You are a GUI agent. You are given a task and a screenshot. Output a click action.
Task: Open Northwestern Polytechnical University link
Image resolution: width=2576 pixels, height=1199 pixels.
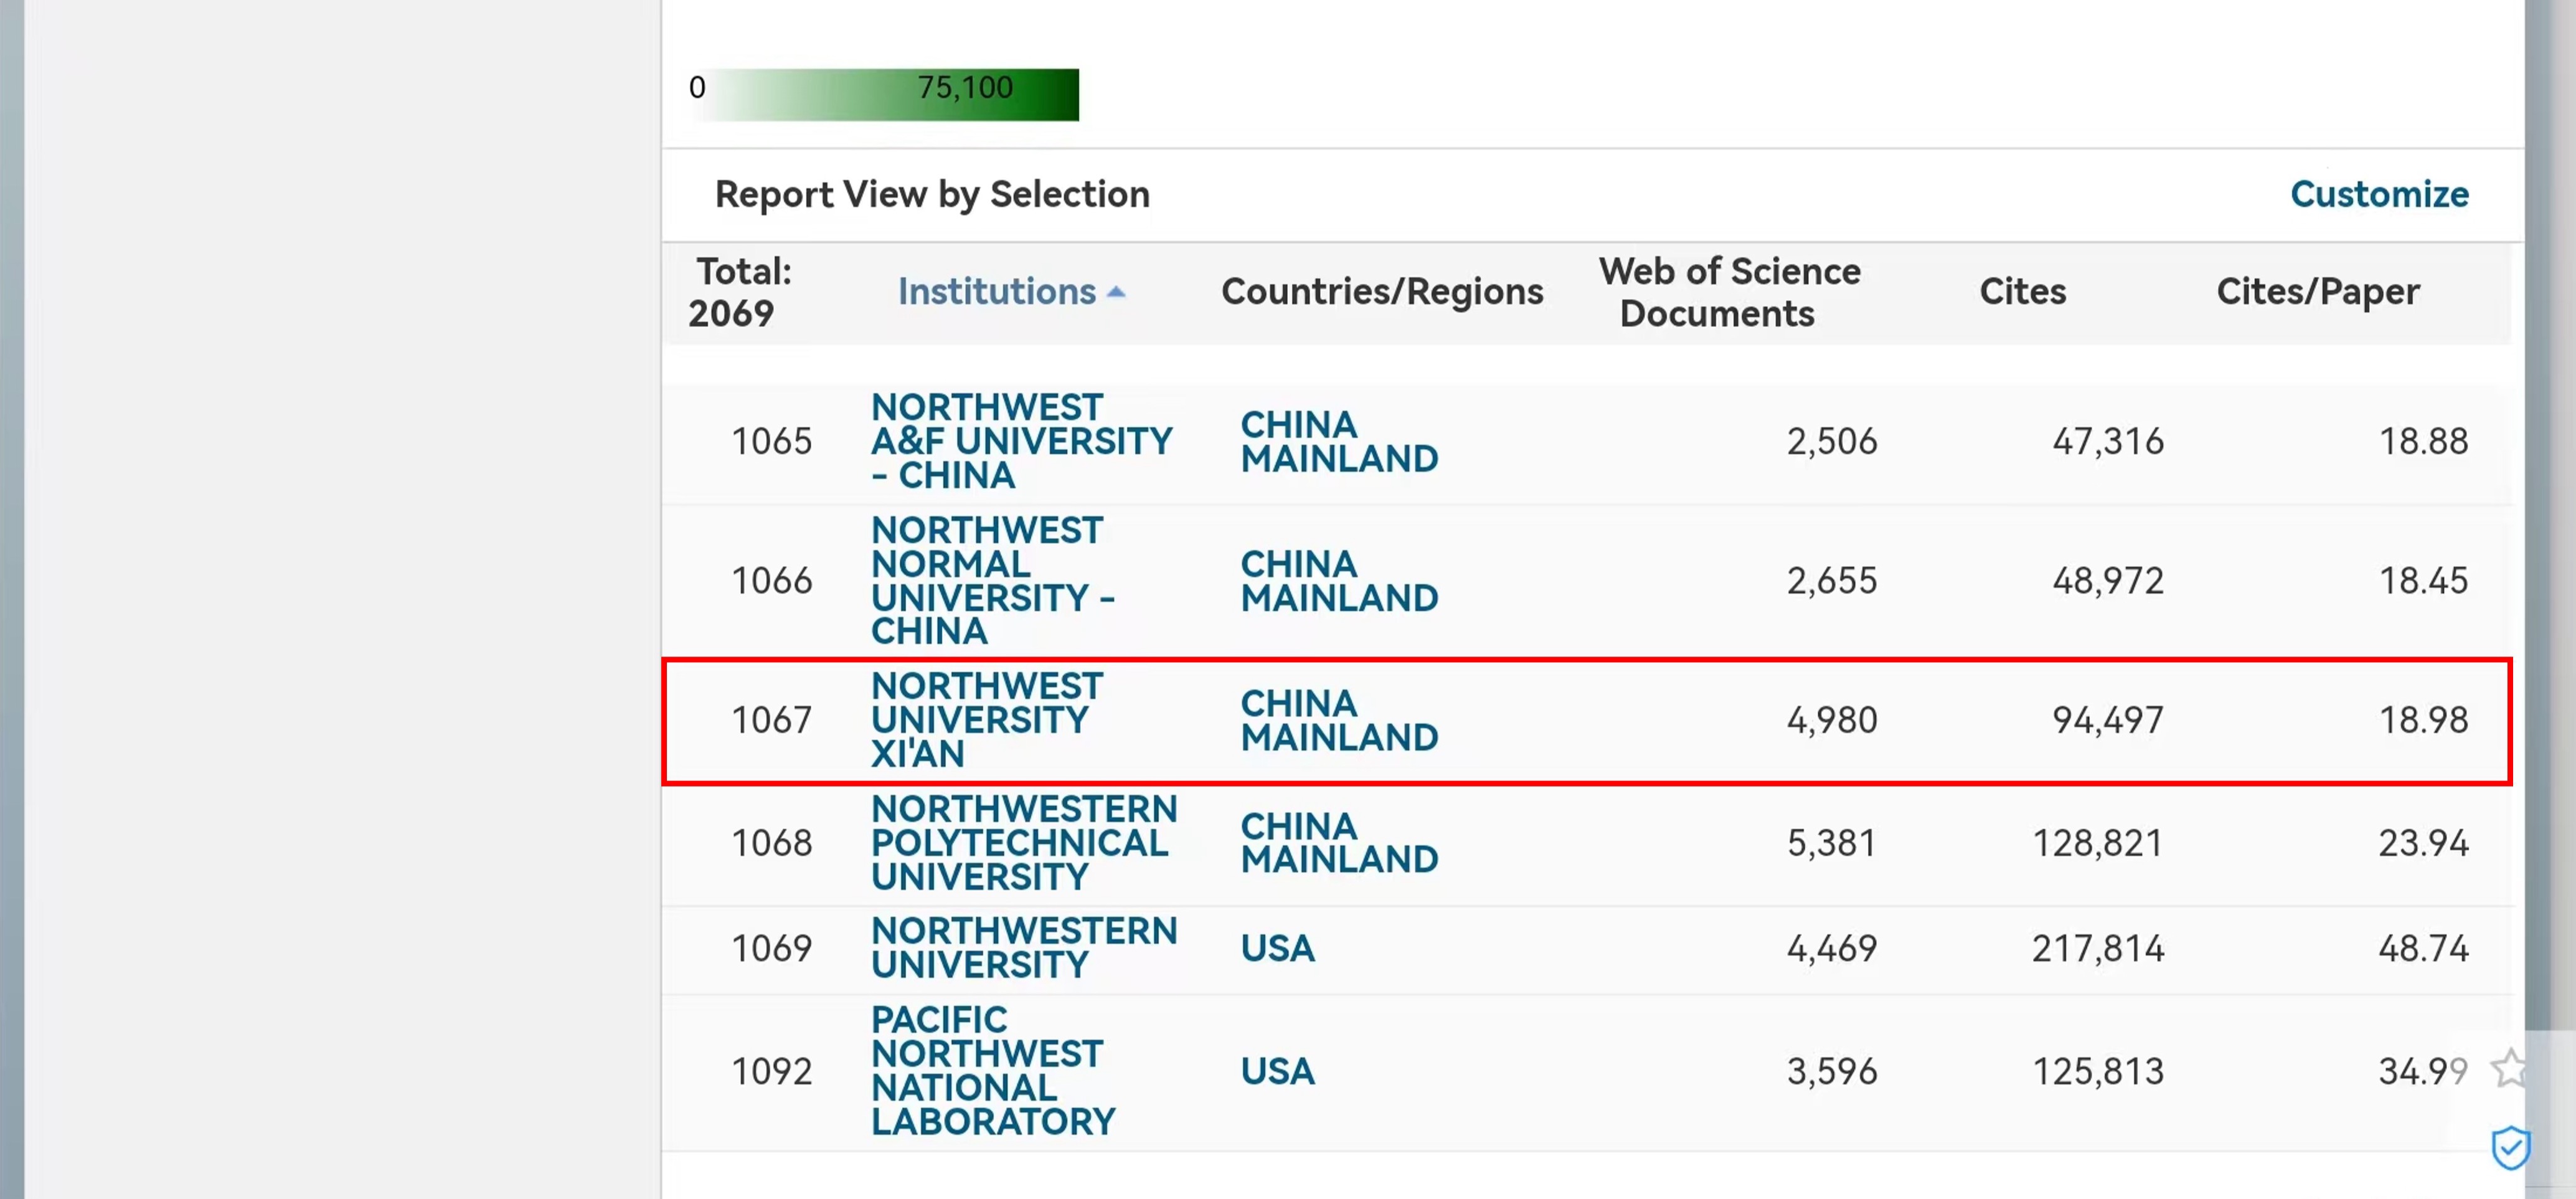coord(1023,842)
